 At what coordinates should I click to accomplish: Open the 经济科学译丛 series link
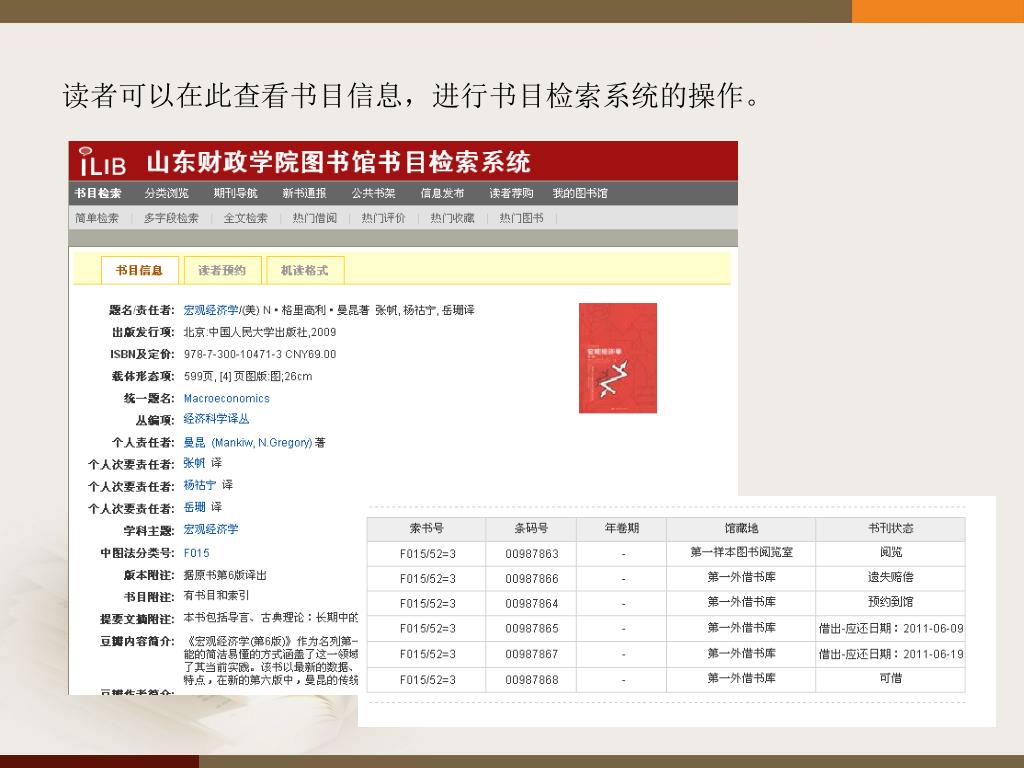point(216,419)
